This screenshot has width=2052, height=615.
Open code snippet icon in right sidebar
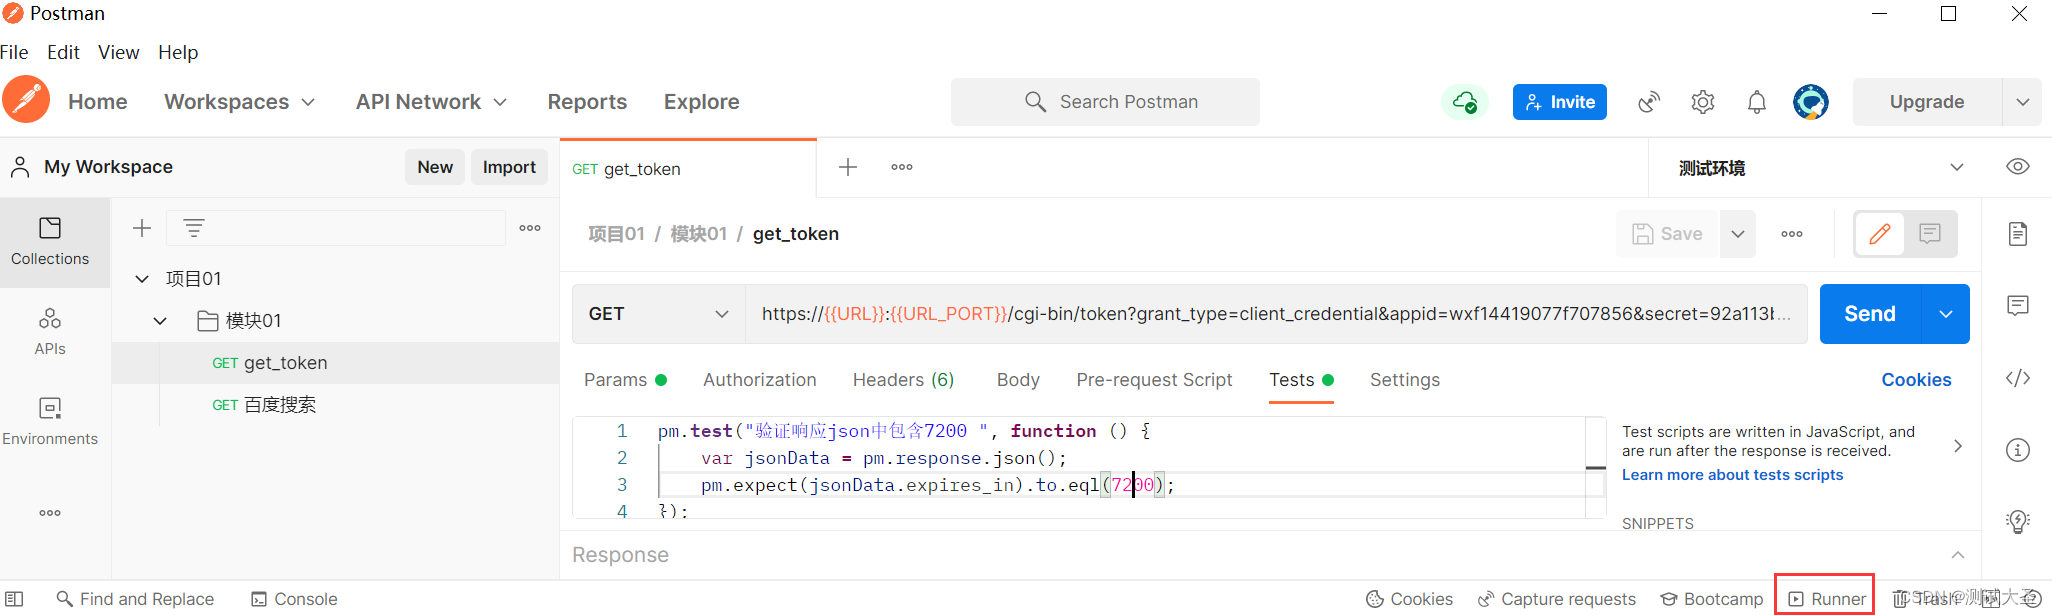(2018, 378)
